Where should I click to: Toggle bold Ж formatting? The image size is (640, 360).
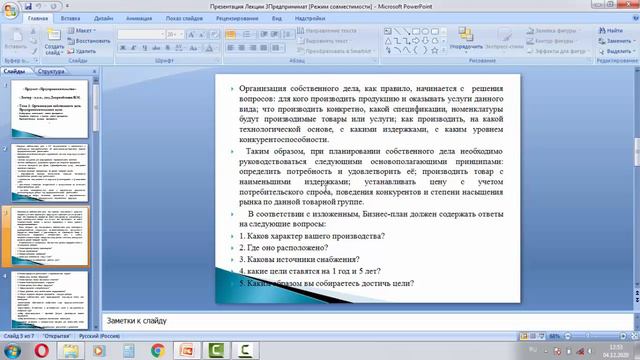tap(122, 48)
